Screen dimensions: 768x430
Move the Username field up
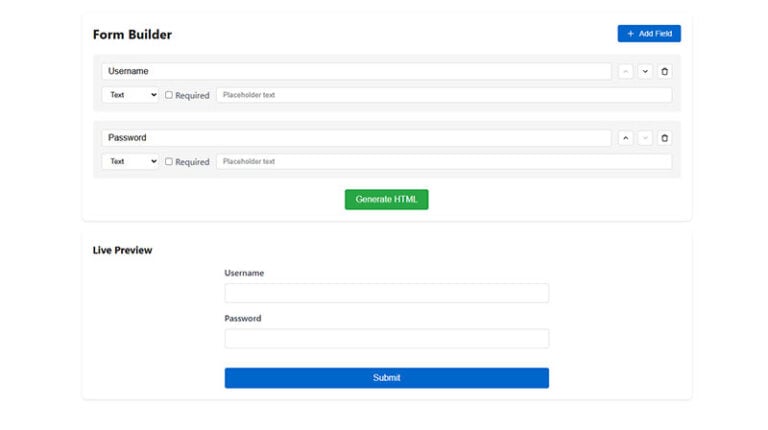(x=625, y=72)
